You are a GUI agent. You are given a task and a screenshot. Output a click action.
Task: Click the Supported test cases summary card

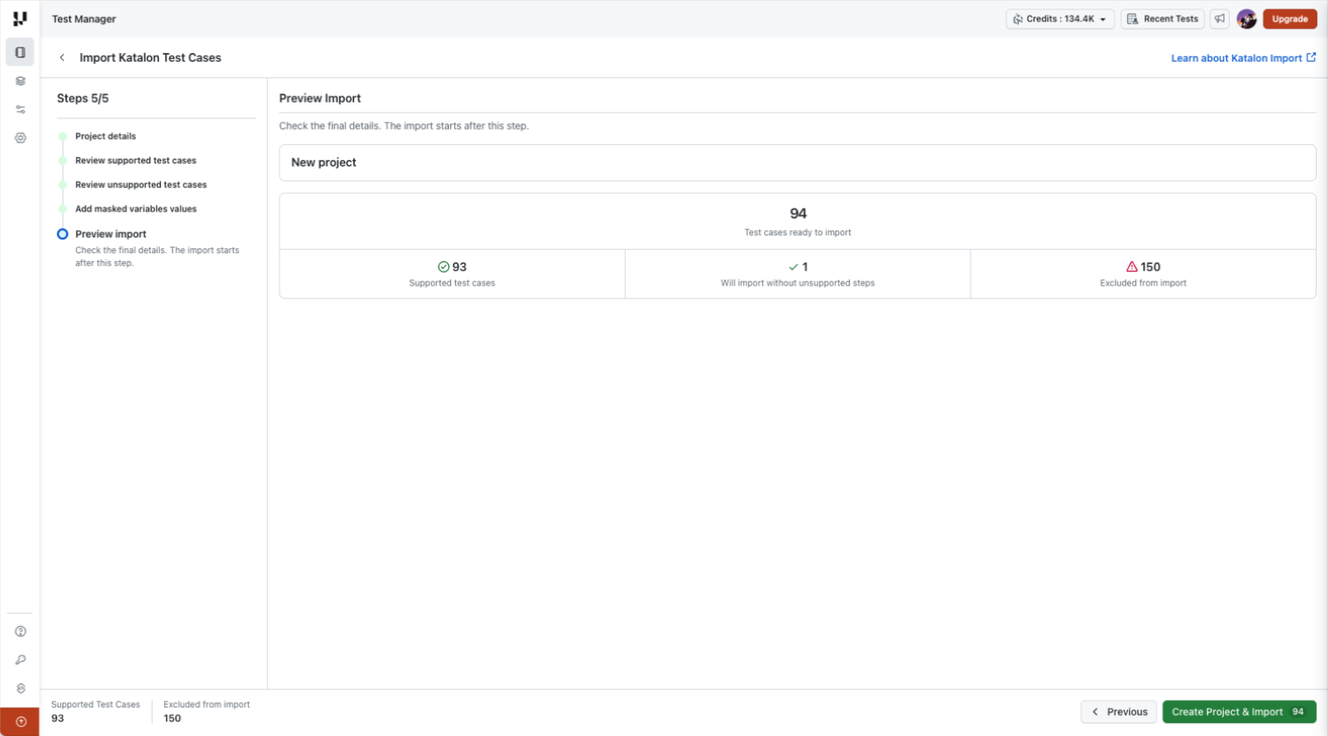coord(452,274)
